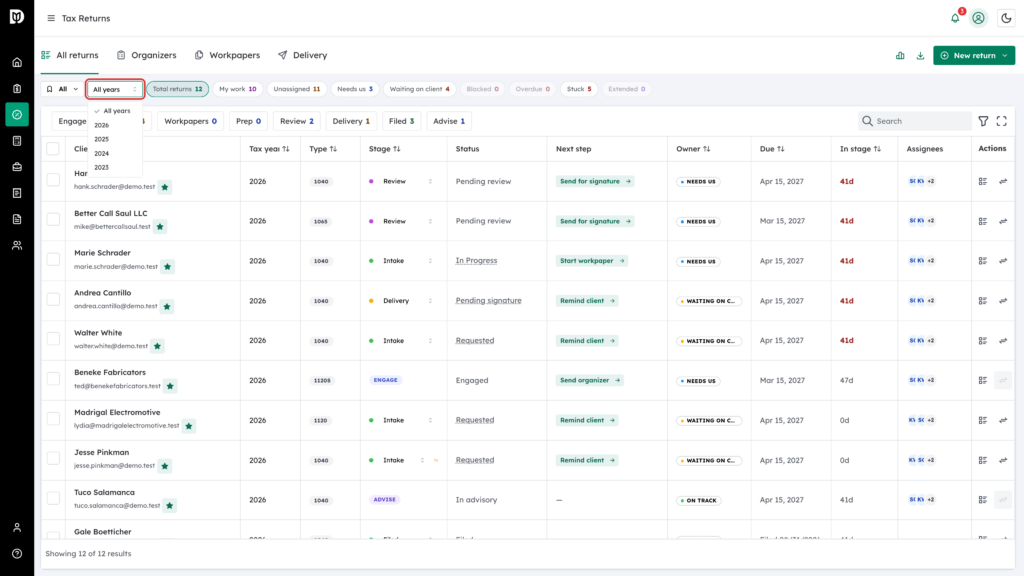Open the checklist action icon for Marie Schrader
1024x576 pixels.
coord(983,261)
